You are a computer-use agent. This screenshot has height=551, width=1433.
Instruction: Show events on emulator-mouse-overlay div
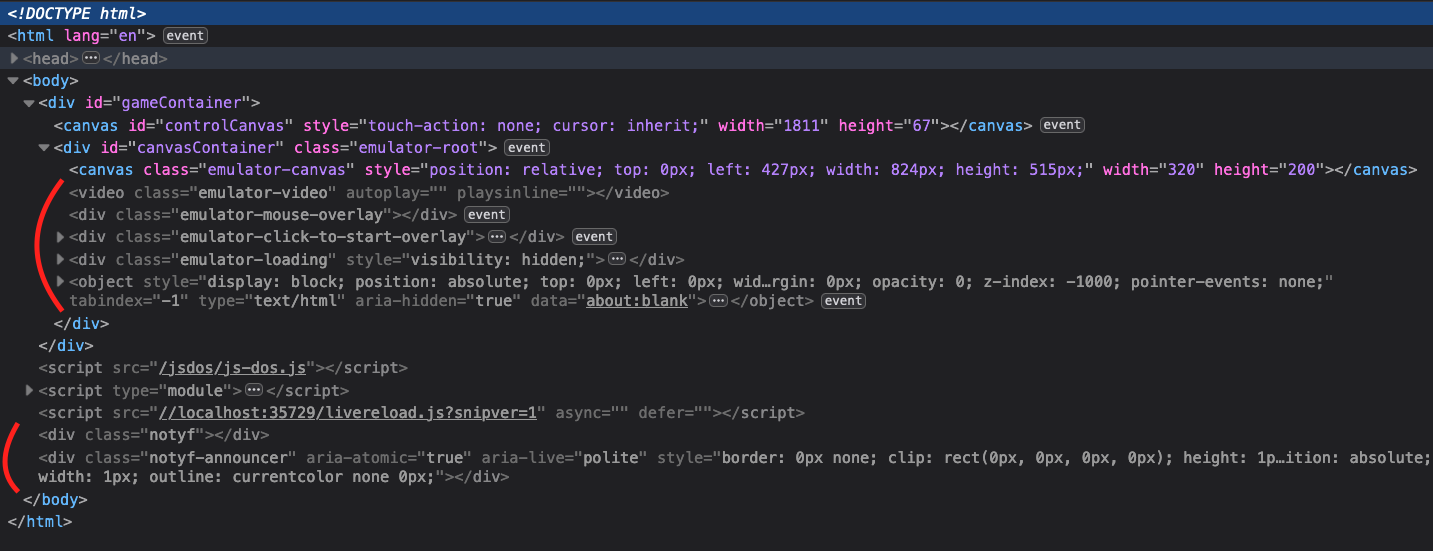click(487, 215)
